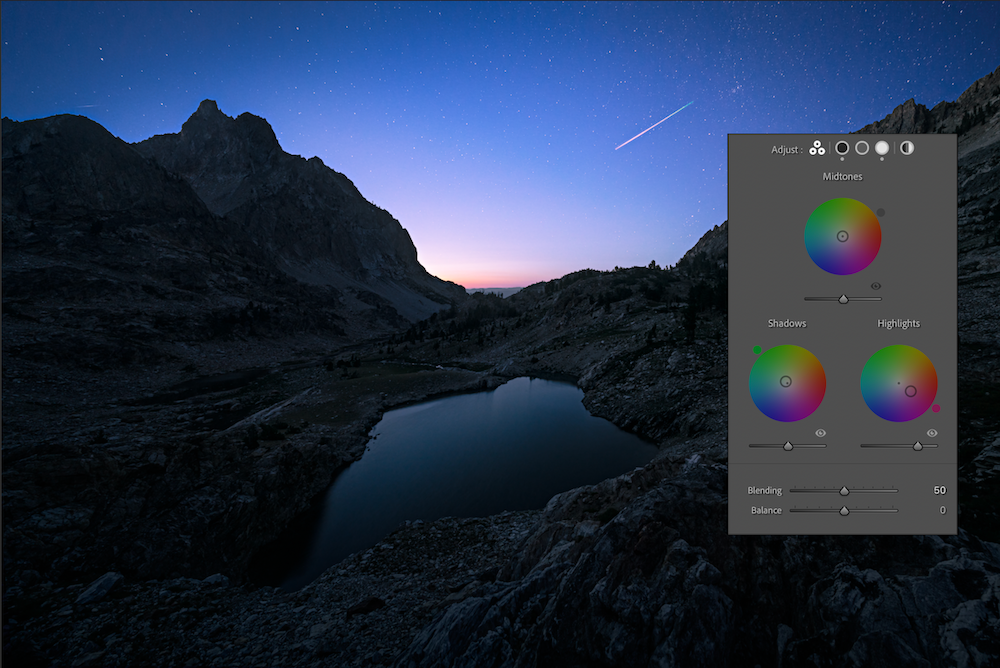This screenshot has height=668, width=1000.
Task: Toggle the Highlights eye visibility icon
Action: [932, 433]
